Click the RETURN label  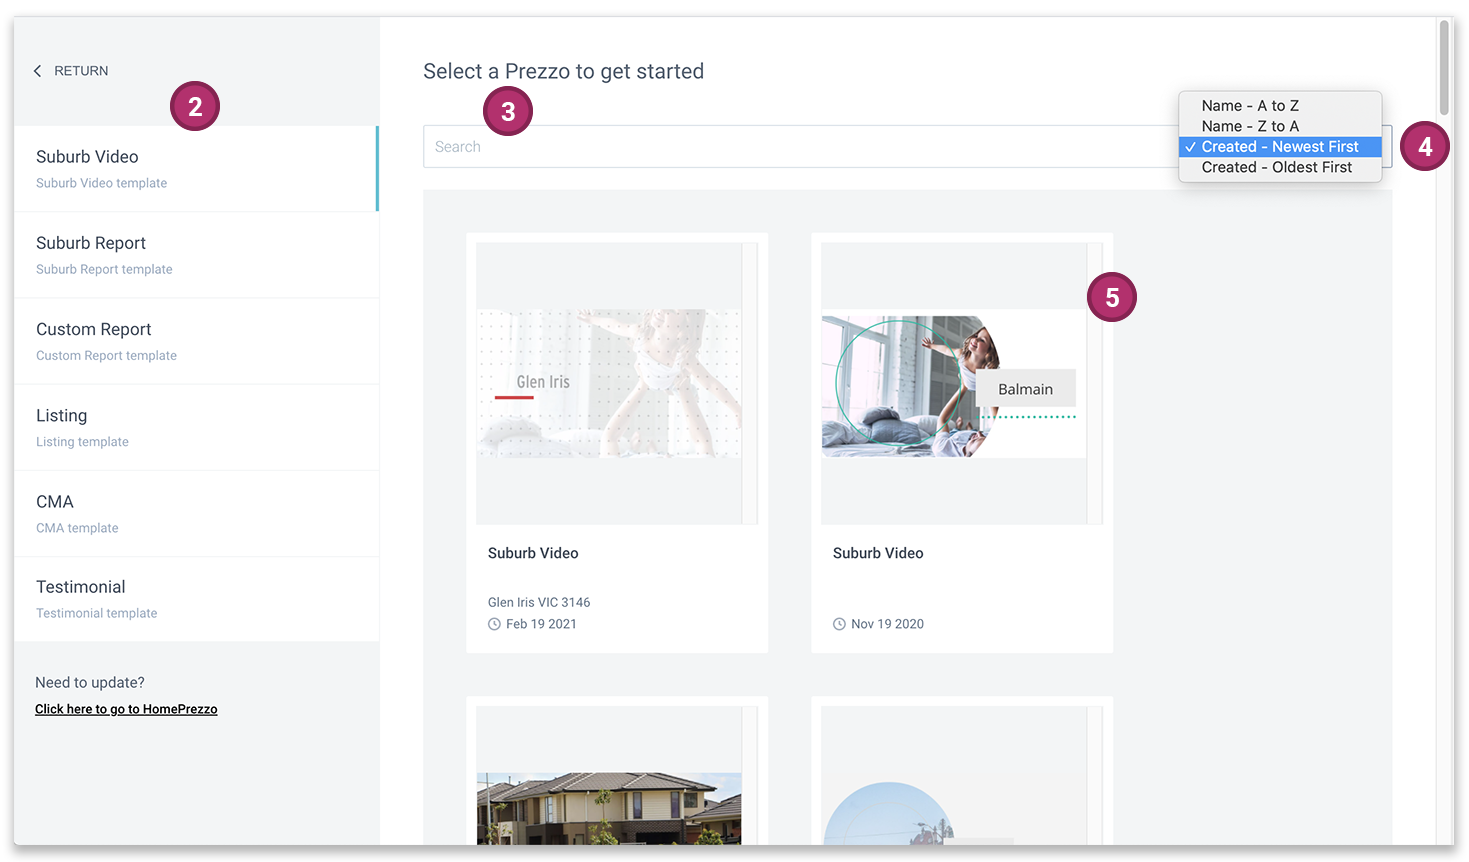point(81,71)
